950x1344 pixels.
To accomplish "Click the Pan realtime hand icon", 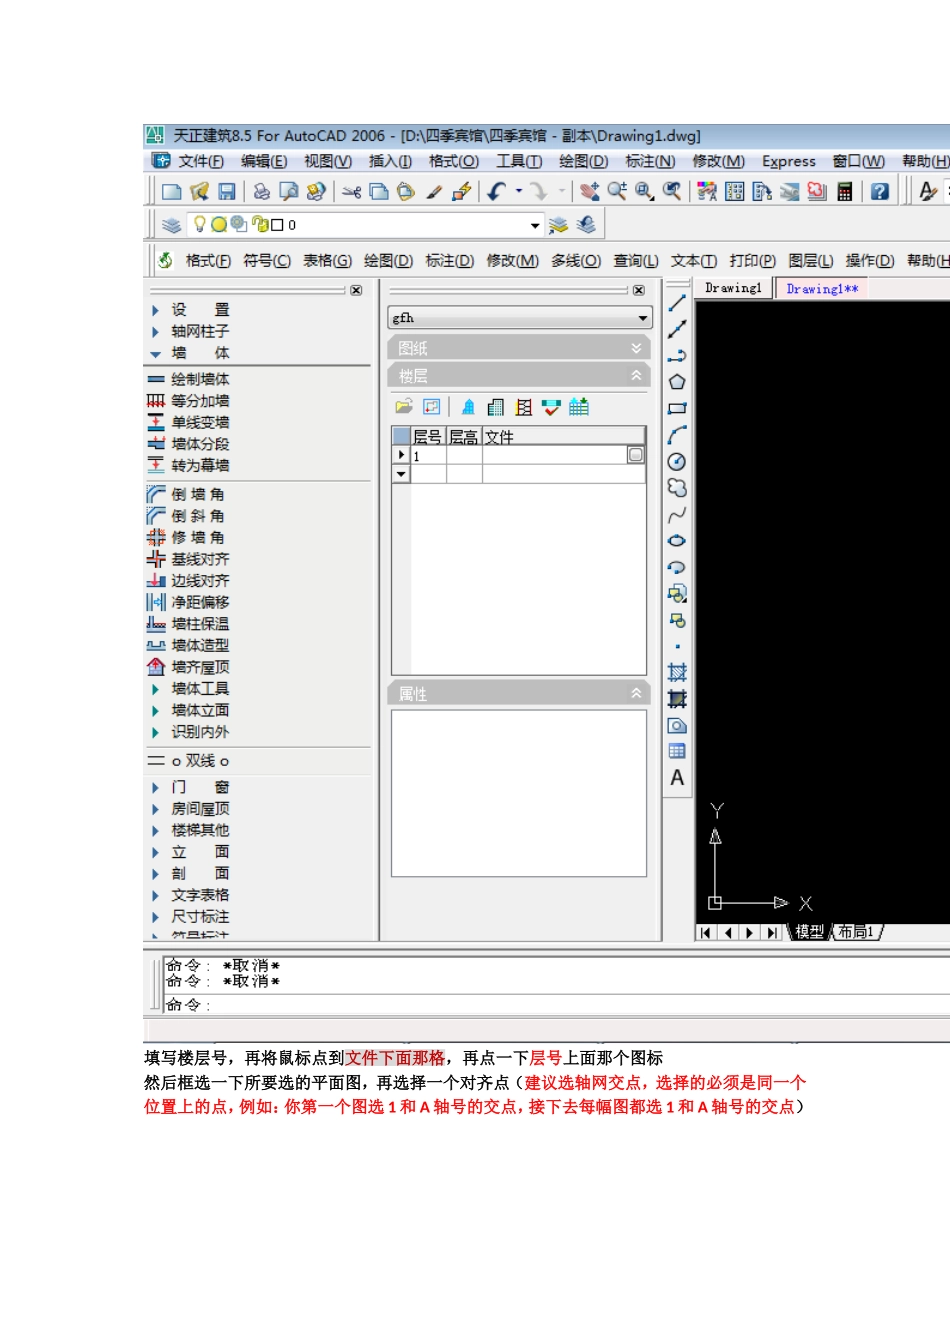I will click(x=590, y=191).
